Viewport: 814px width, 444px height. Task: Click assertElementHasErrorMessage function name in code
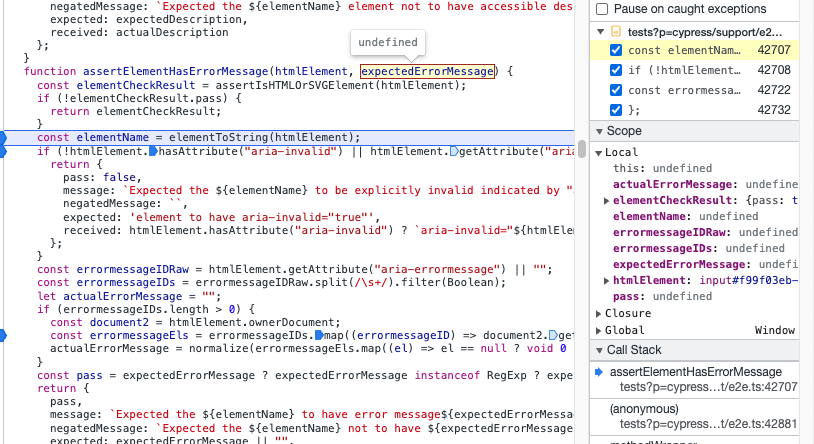[x=175, y=71]
